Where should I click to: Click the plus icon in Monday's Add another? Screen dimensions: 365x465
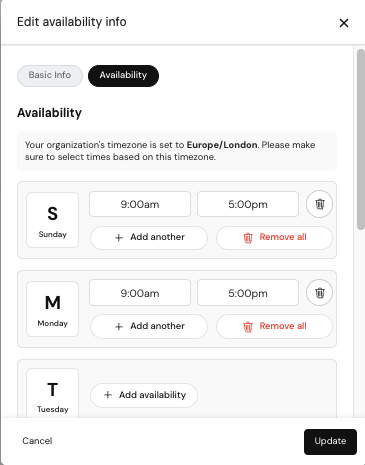coord(119,327)
